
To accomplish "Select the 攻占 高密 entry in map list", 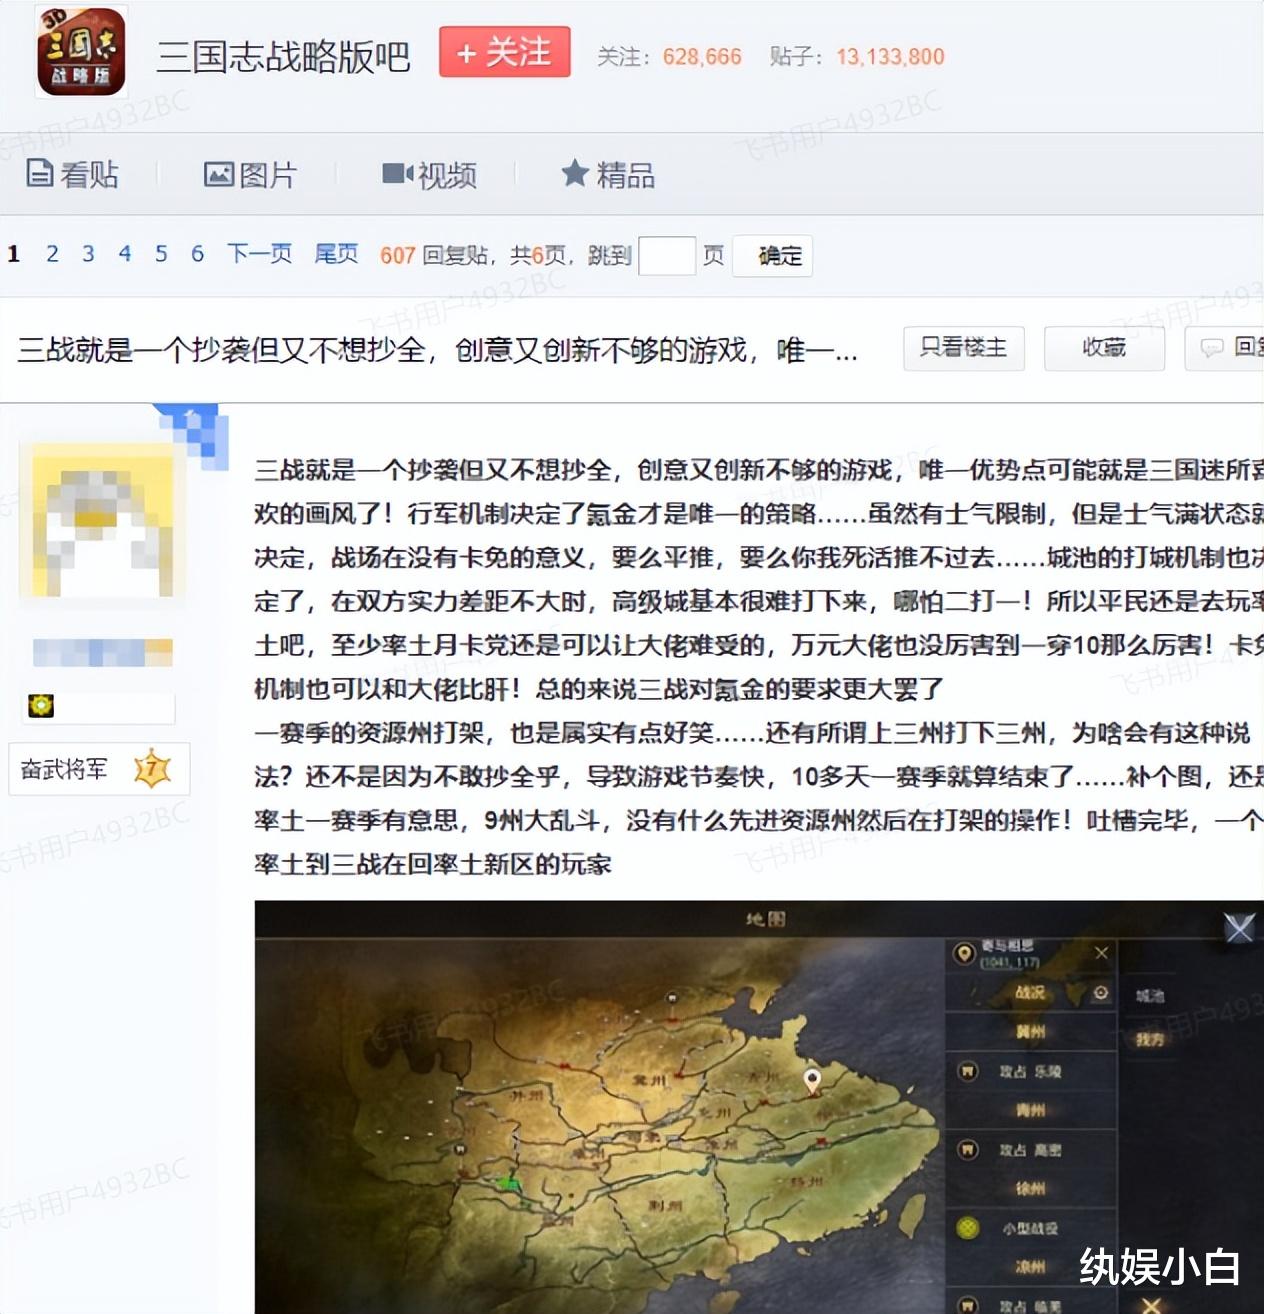I will click(x=1030, y=1150).
